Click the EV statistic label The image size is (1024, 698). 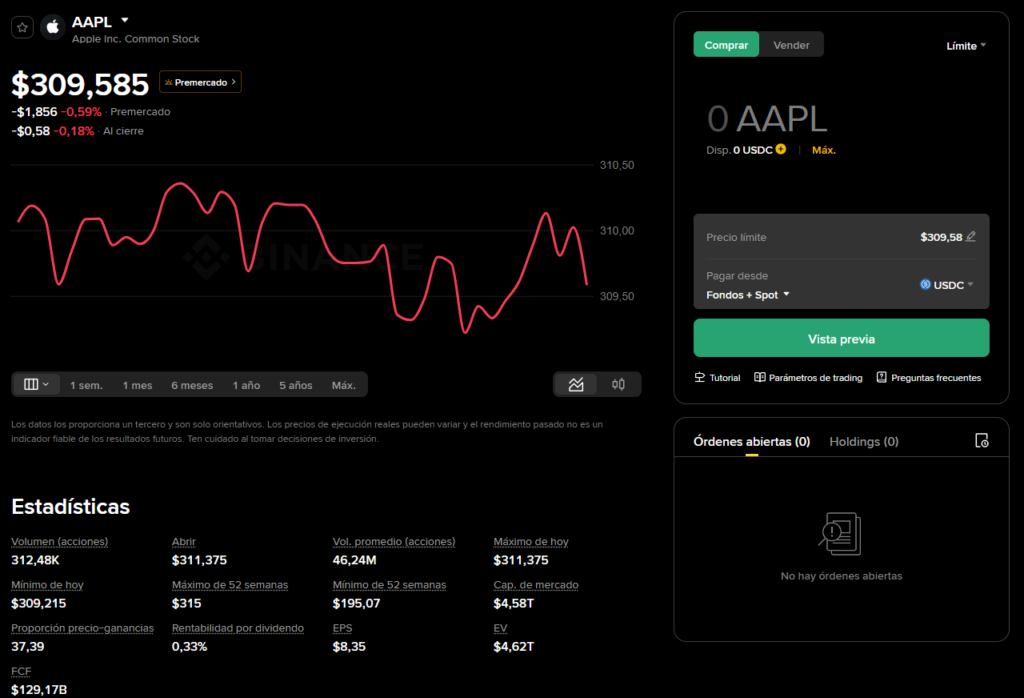pyautogui.click(x=500, y=627)
